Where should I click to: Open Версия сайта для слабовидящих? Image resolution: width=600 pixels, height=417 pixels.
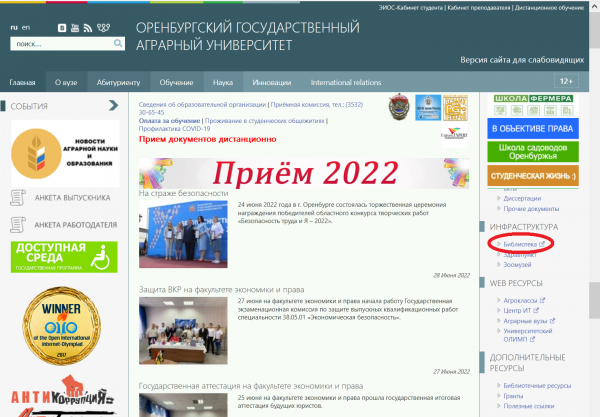click(522, 60)
